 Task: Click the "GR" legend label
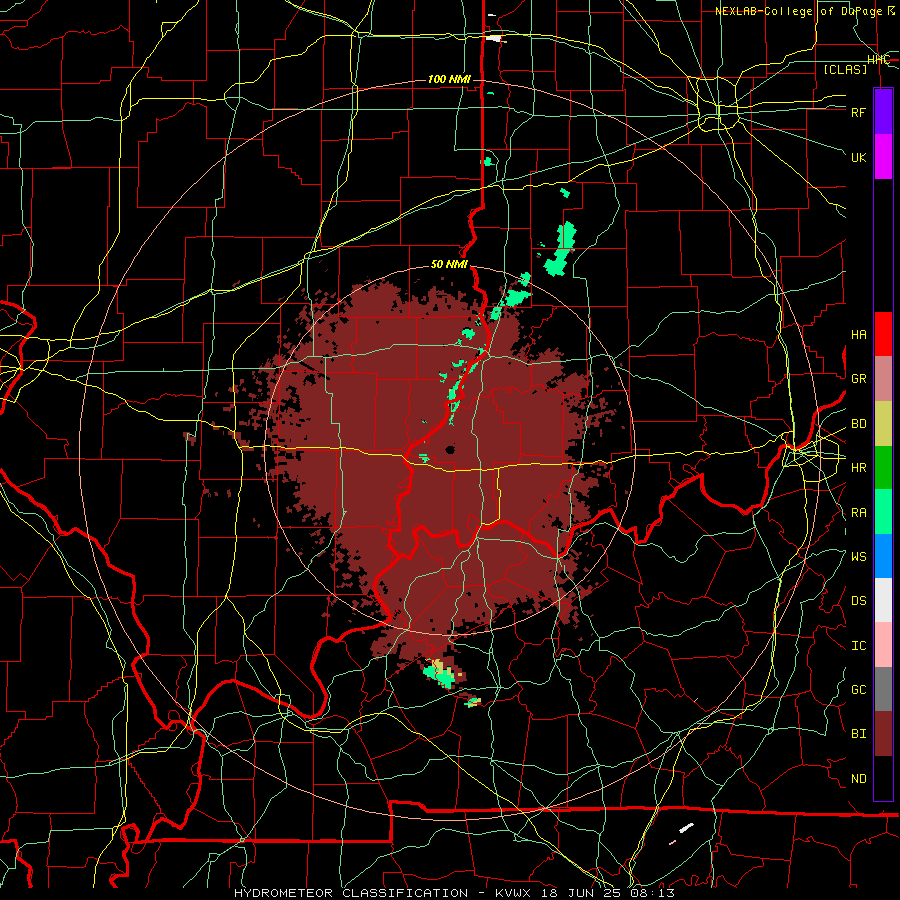coord(858,378)
